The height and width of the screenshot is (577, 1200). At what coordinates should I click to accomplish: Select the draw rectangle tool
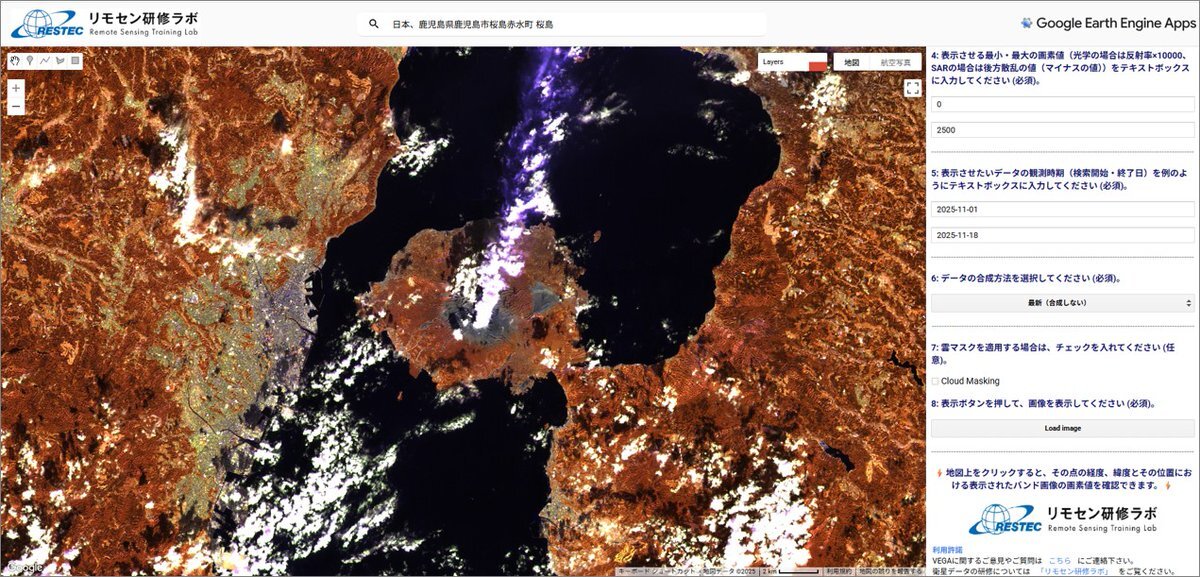(75, 61)
